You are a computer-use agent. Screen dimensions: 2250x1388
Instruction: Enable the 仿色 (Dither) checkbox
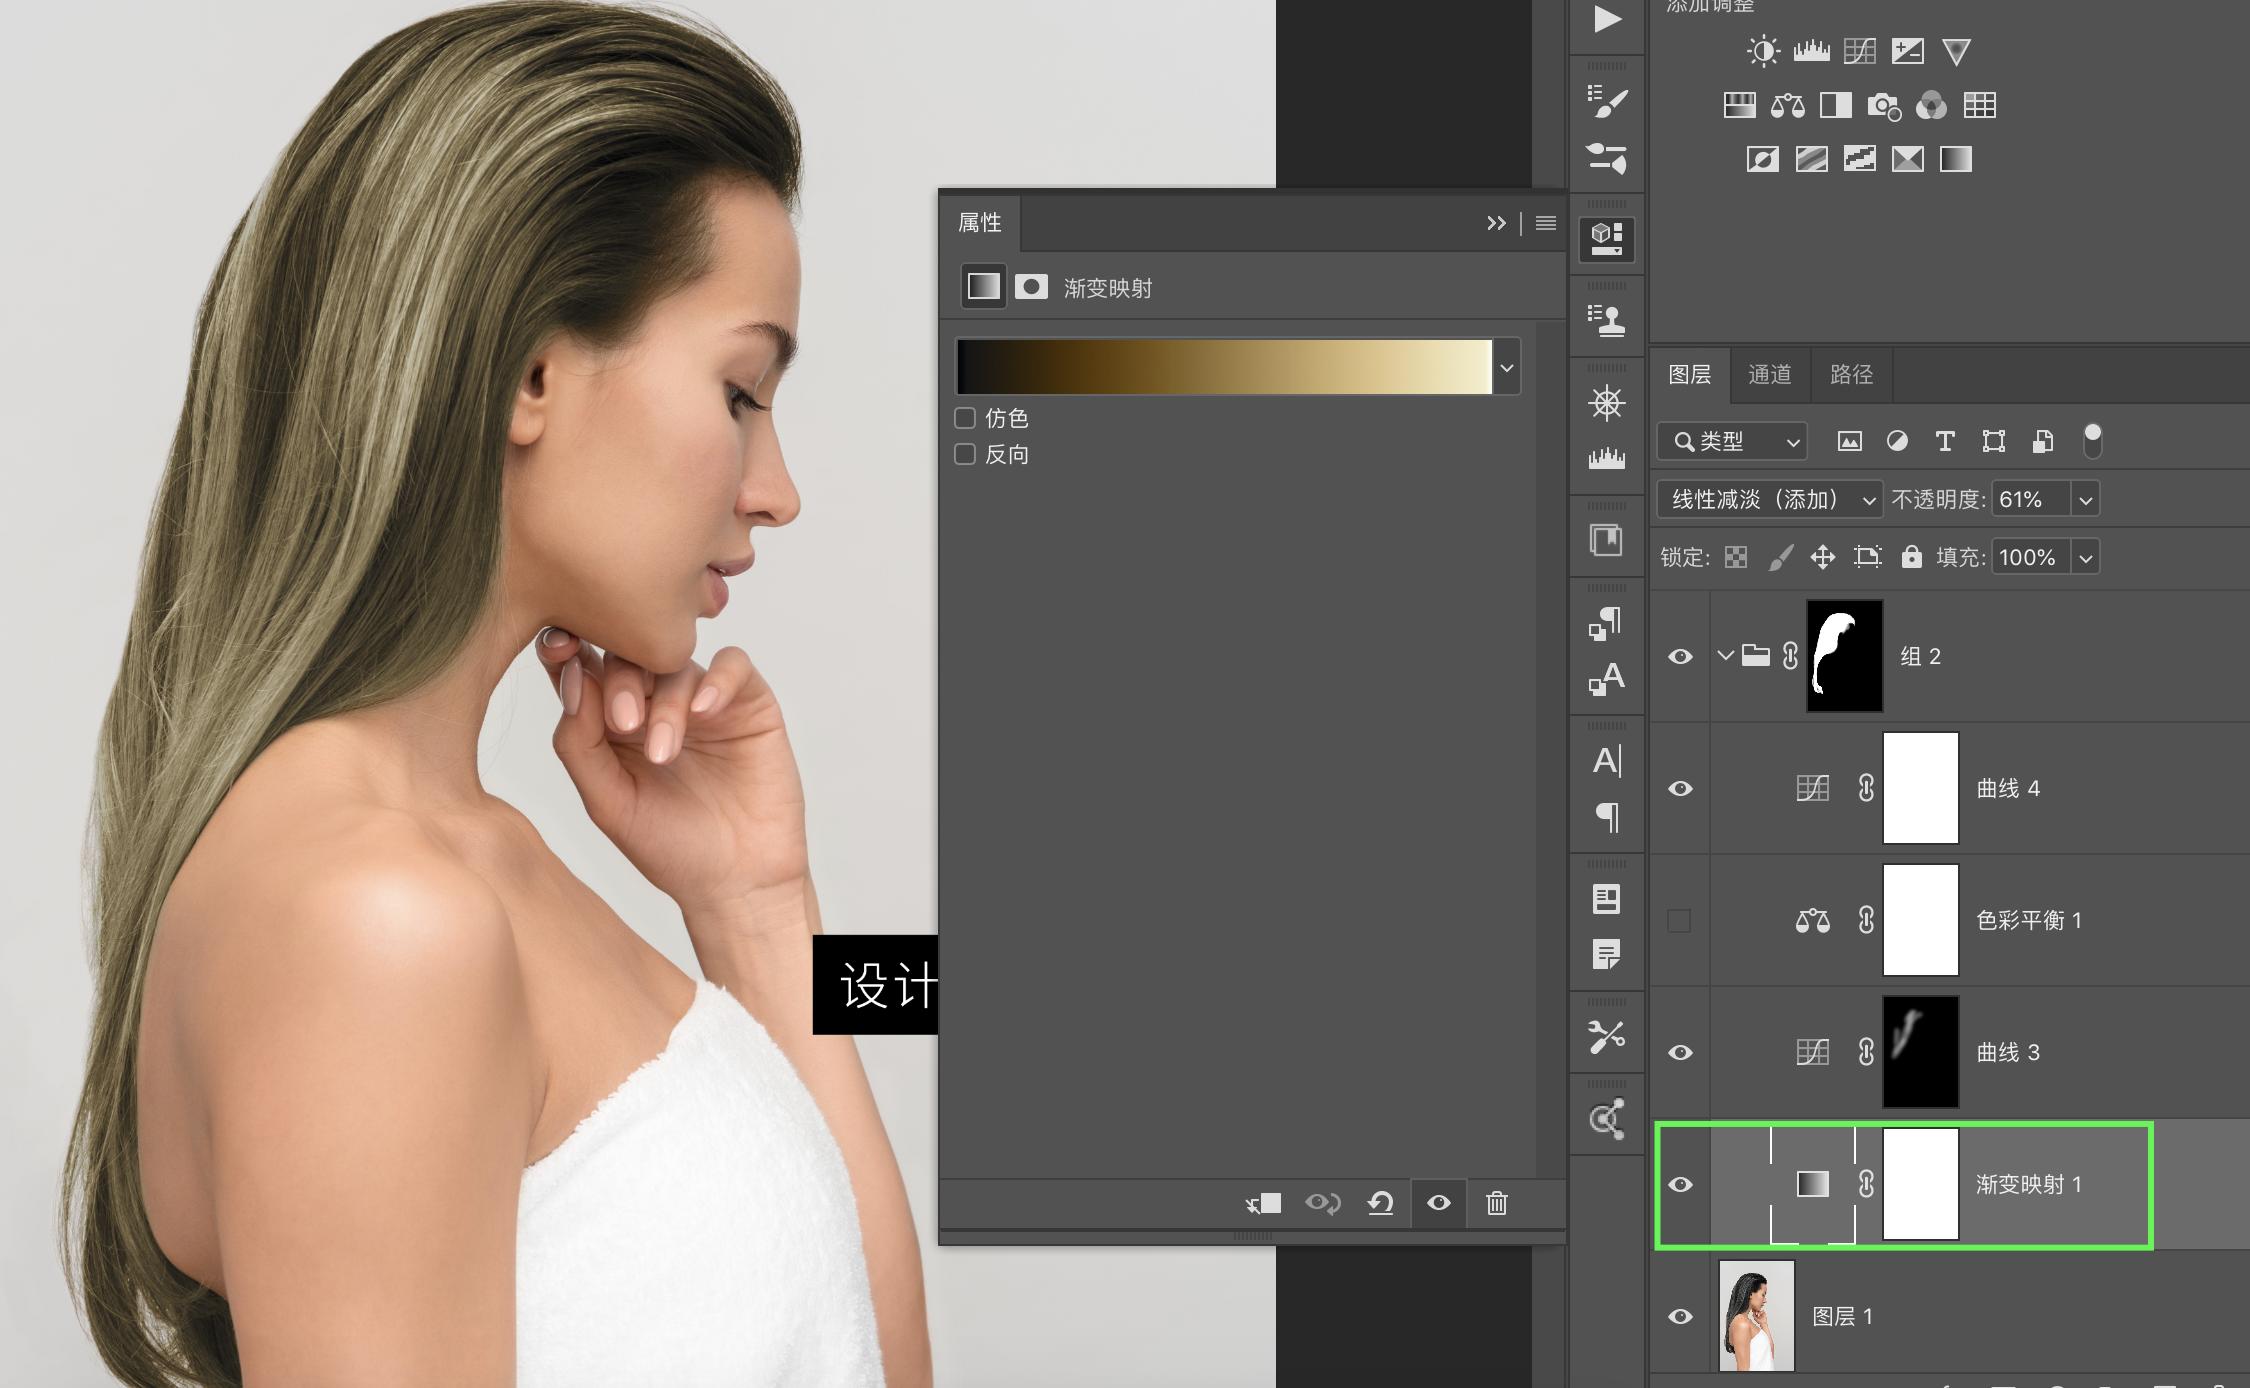click(965, 418)
